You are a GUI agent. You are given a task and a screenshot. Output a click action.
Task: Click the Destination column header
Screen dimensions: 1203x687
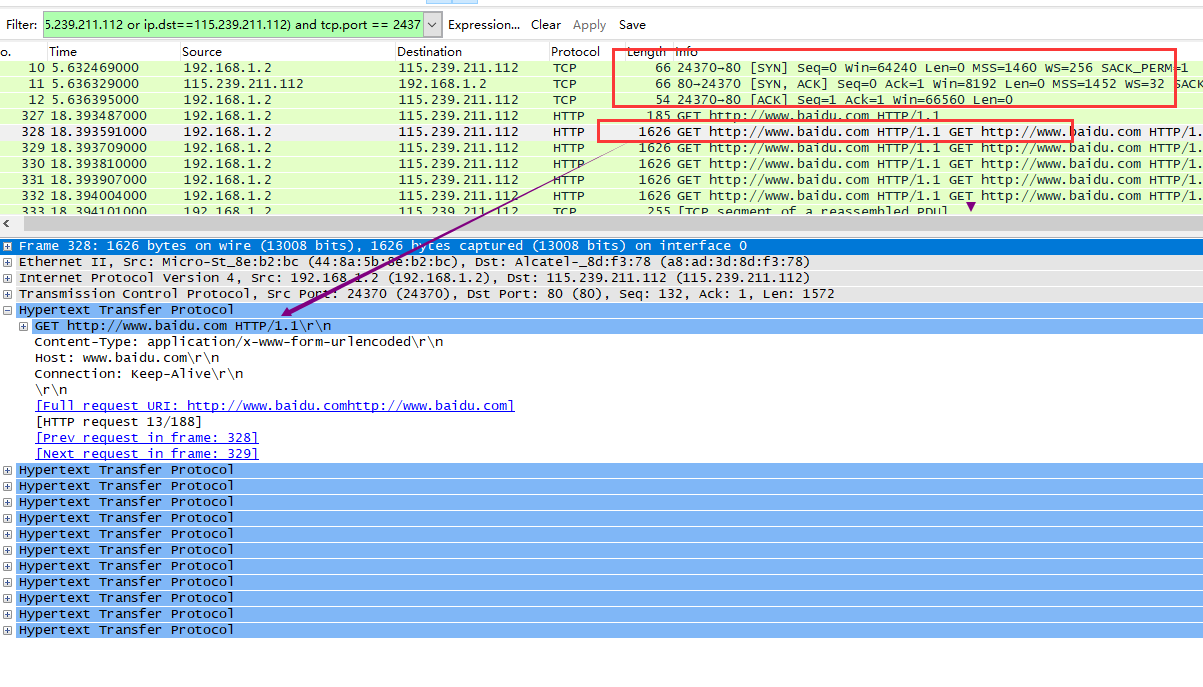[429, 52]
